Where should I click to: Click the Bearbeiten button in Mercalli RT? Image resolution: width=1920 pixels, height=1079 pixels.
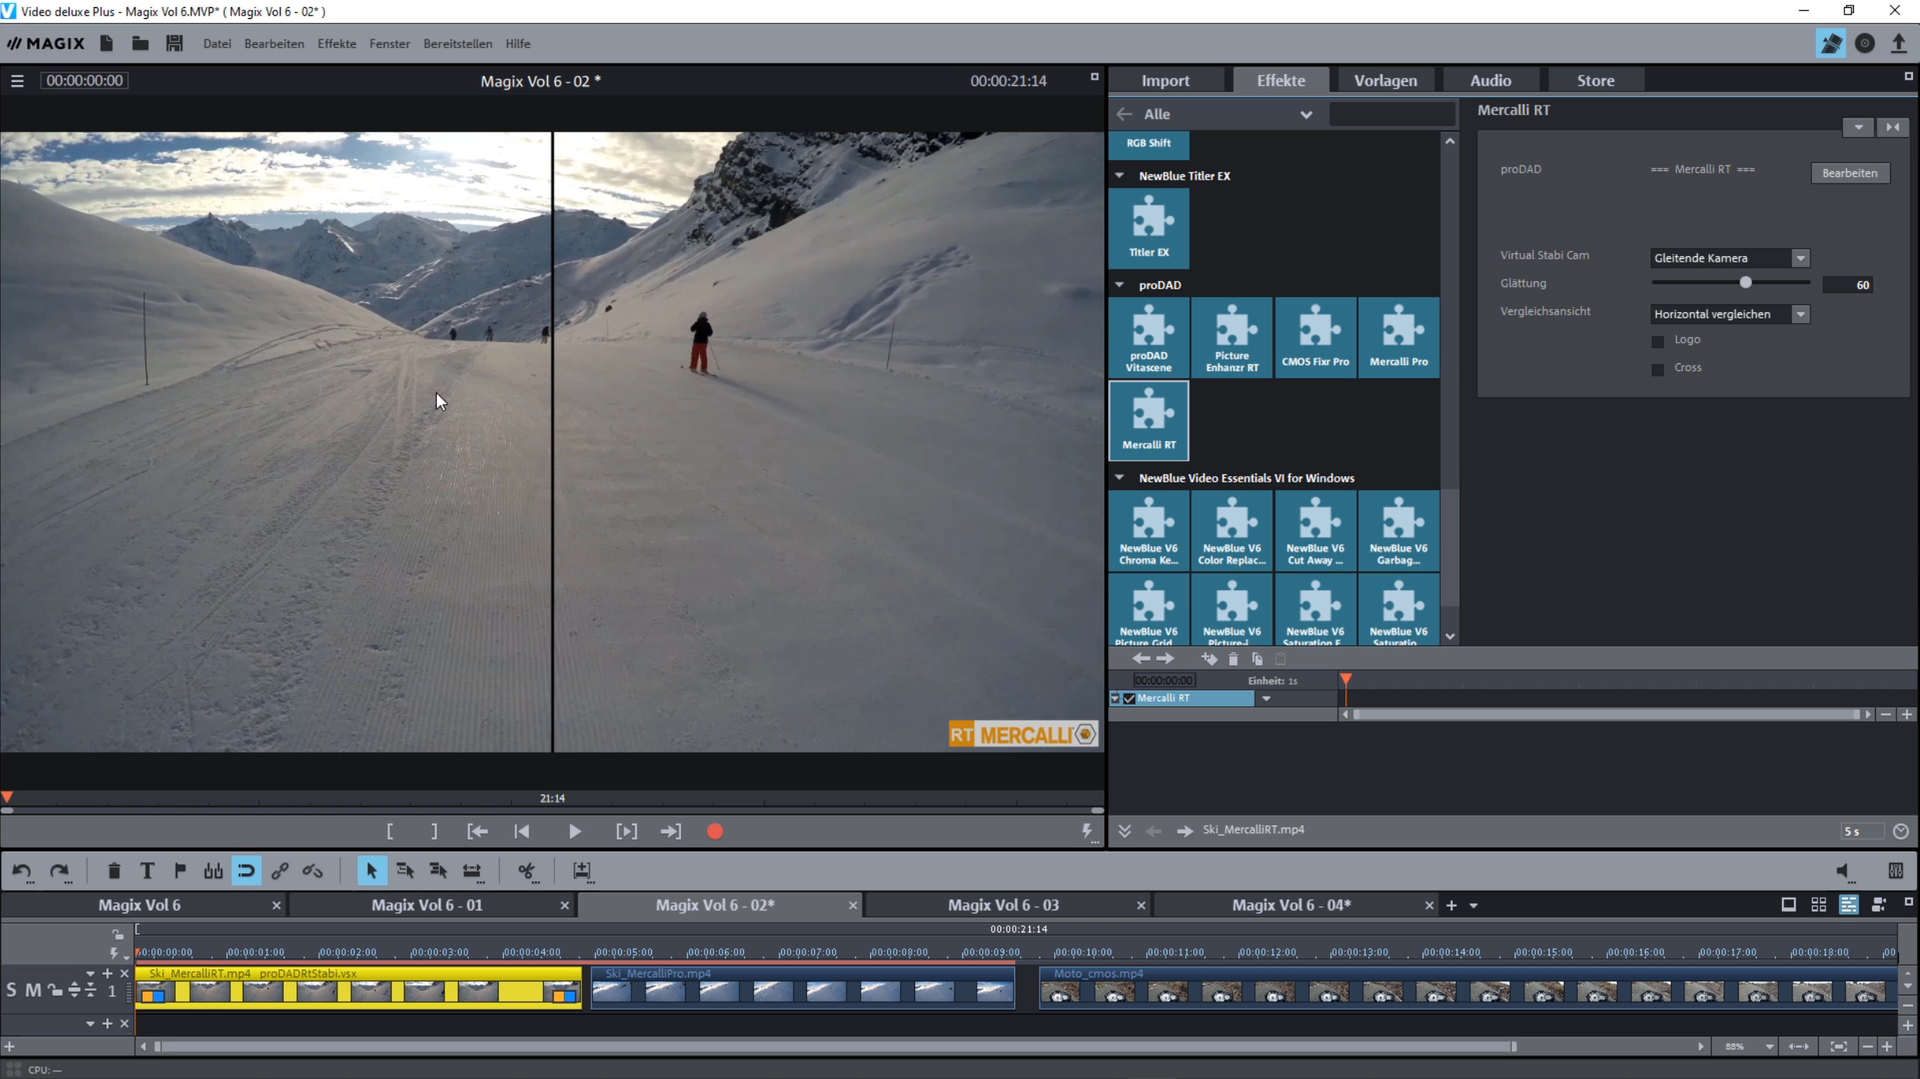click(x=1850, y=173)
